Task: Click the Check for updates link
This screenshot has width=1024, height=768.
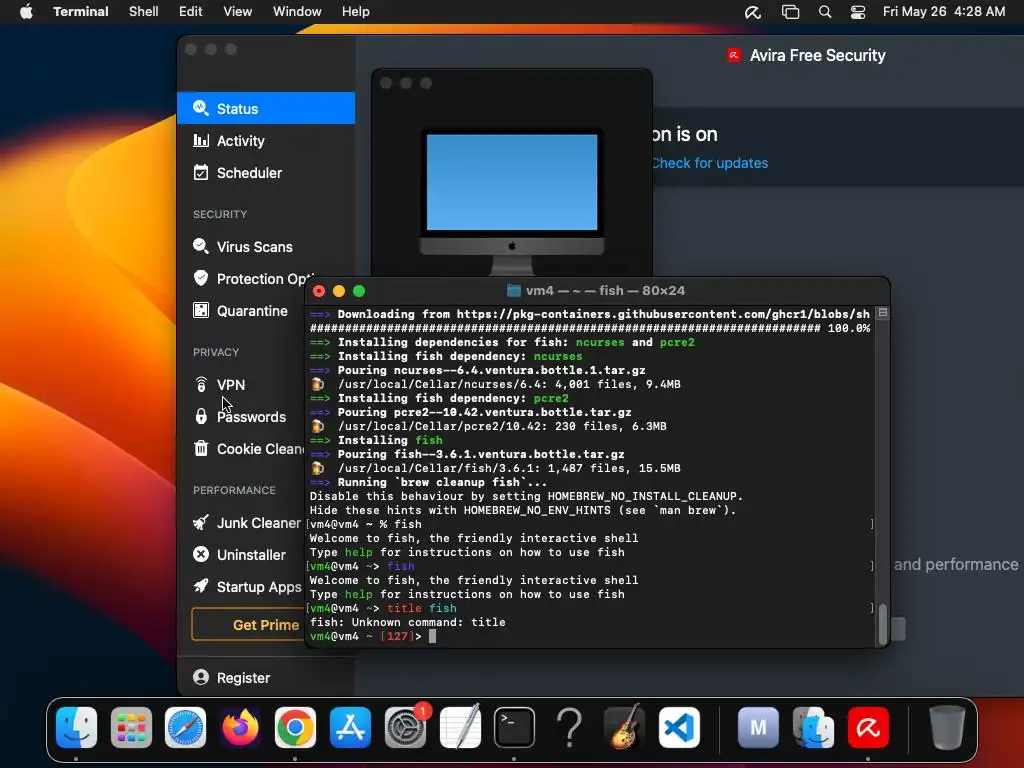Action: pos(710,163)
